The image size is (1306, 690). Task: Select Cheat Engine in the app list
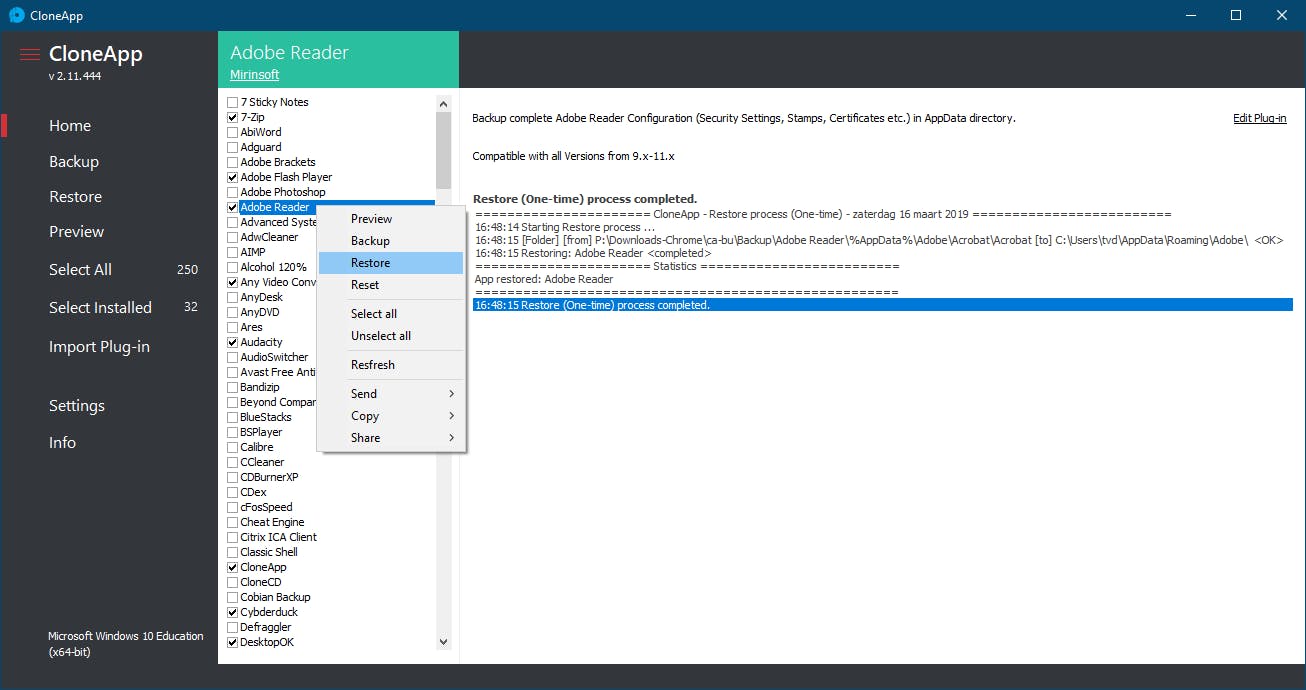[x=272, y=522]
